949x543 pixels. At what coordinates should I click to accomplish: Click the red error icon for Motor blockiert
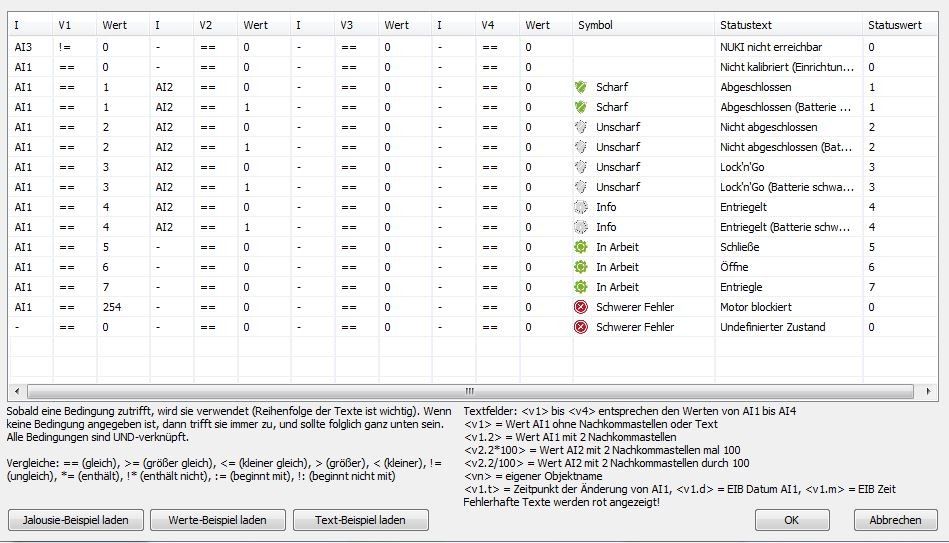point(580,307)
